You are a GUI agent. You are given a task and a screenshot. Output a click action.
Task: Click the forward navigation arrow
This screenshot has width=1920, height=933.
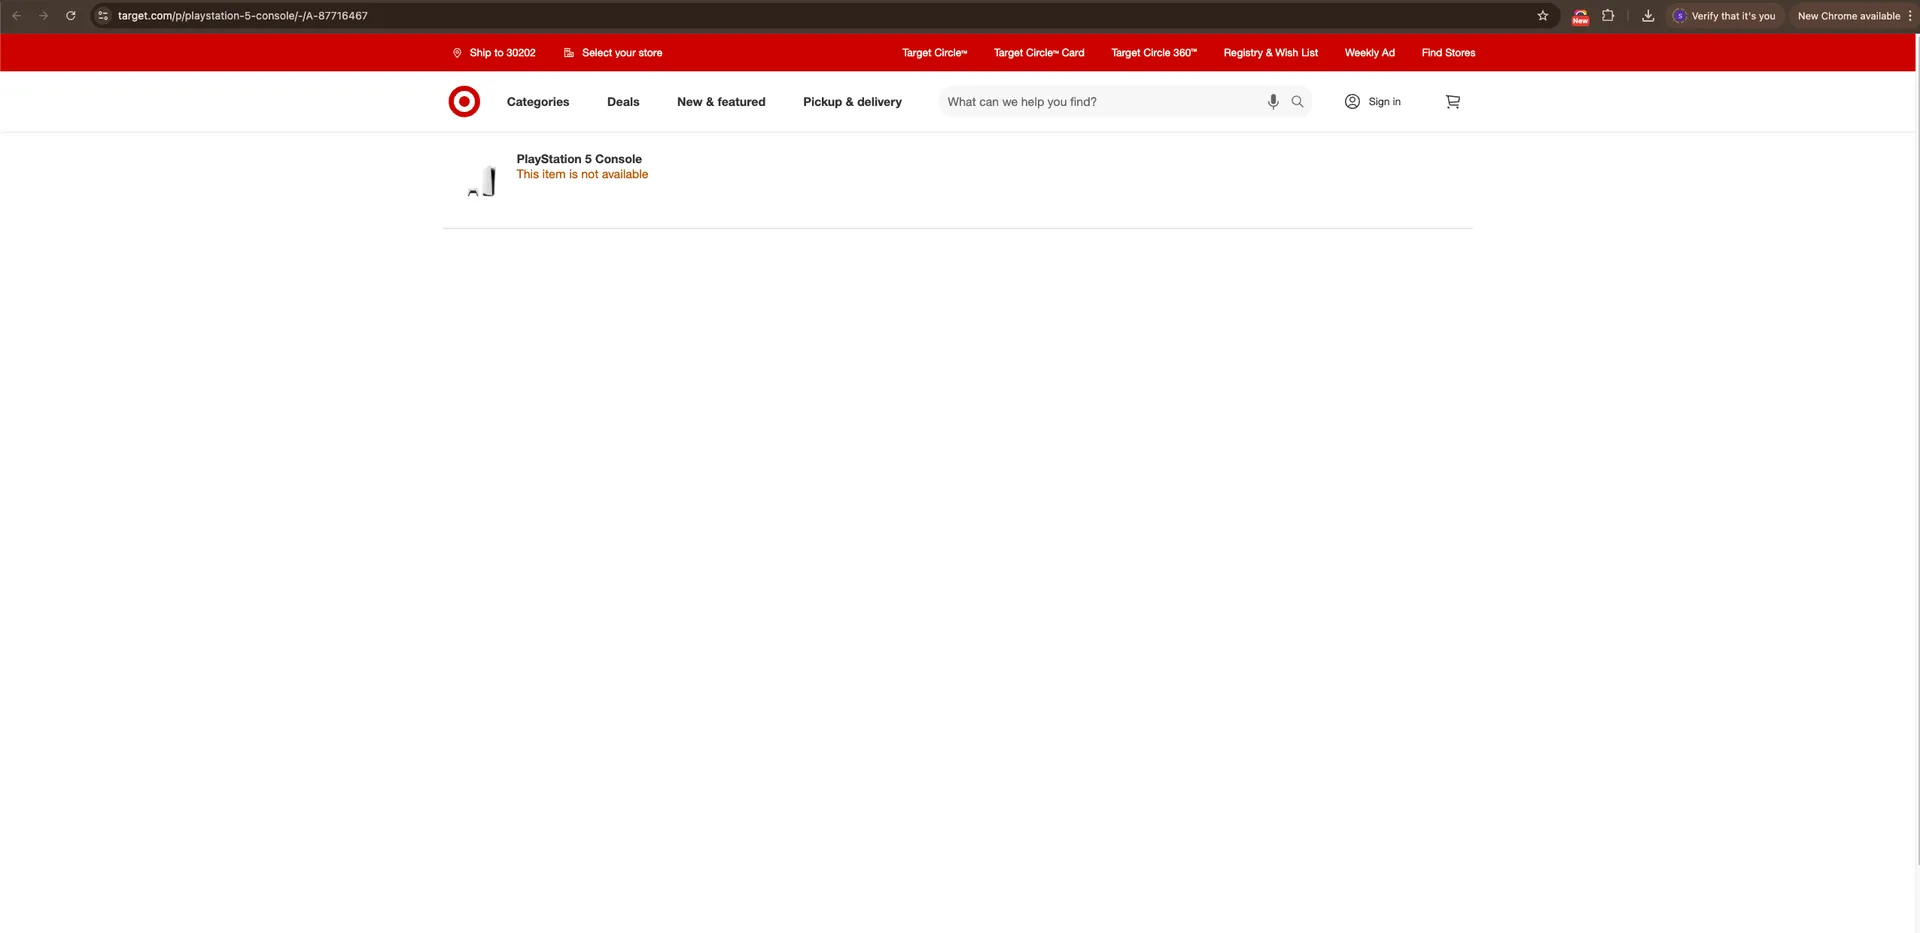[x=44, y=16]
